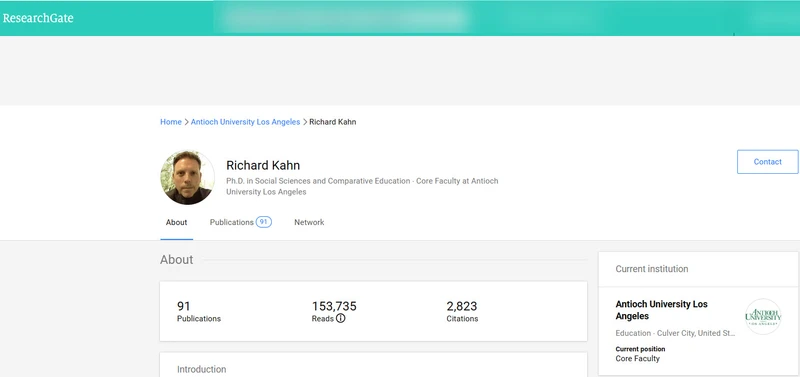800x377 pixels.
Task: Click the 91 Publications statistic
Action: 198,312
